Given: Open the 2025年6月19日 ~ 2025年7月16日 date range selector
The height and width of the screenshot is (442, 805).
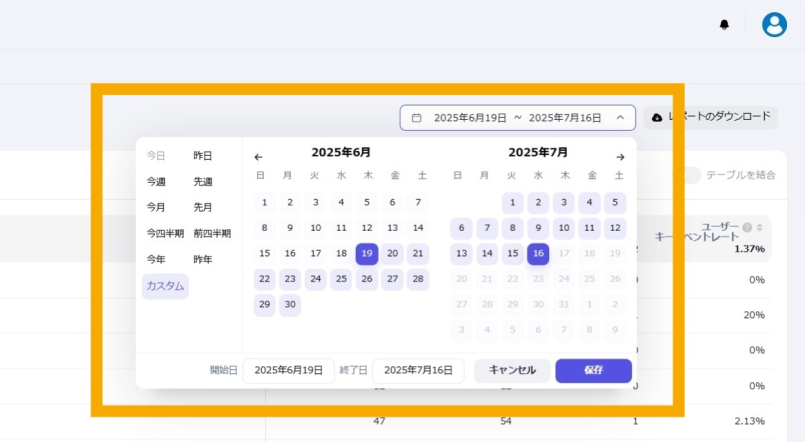Looking at the screenshot, I should [517, 118].
